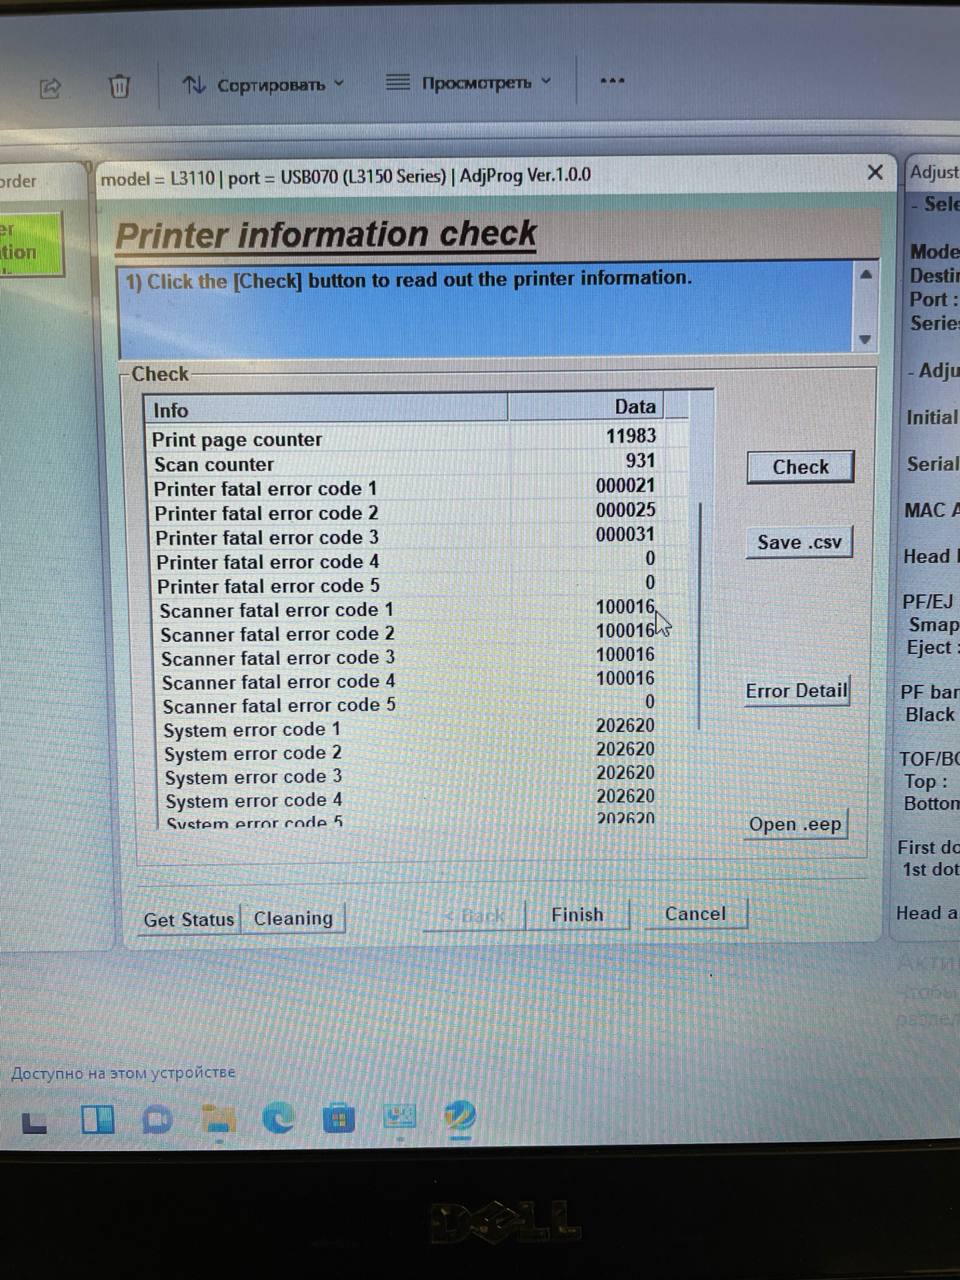Click the Info column header
Image resolution: width=960 pixels, height=1280 pixels.
(326, 409)
